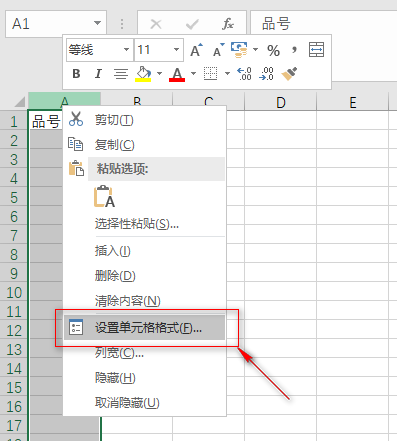Open the font name dropdown 等线

pyautogui.click(x=126, y=50)
